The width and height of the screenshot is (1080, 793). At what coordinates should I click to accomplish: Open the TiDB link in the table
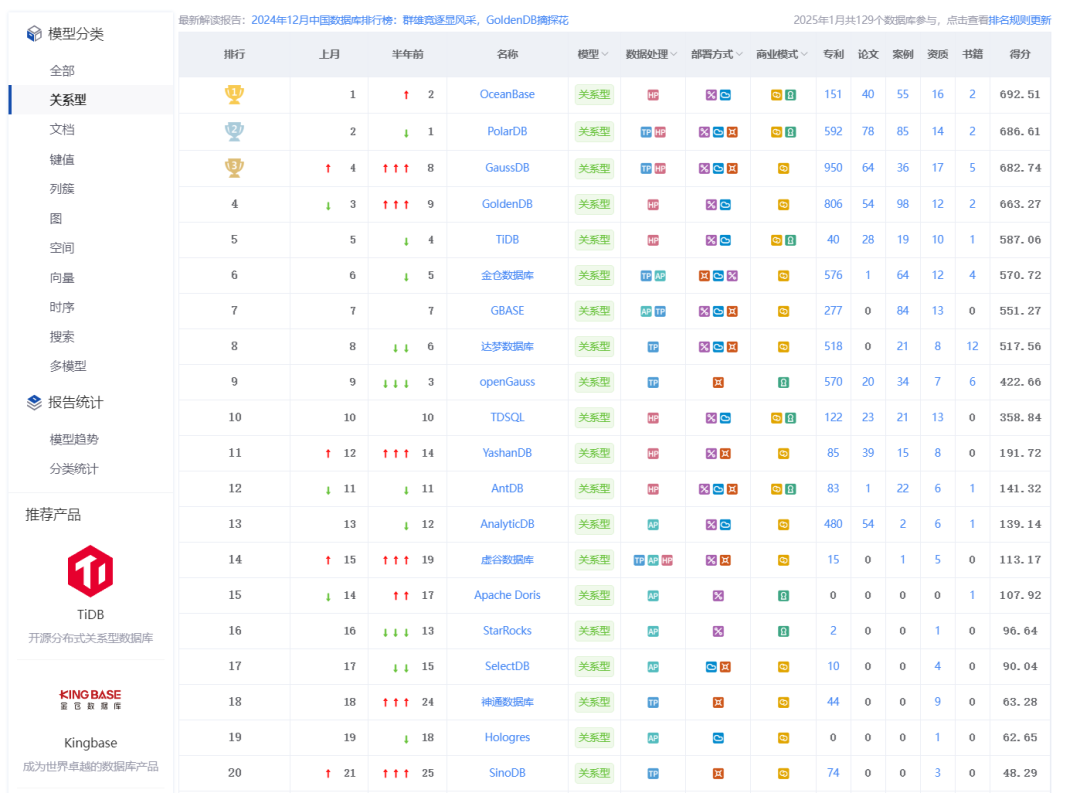tap(507, 240)
